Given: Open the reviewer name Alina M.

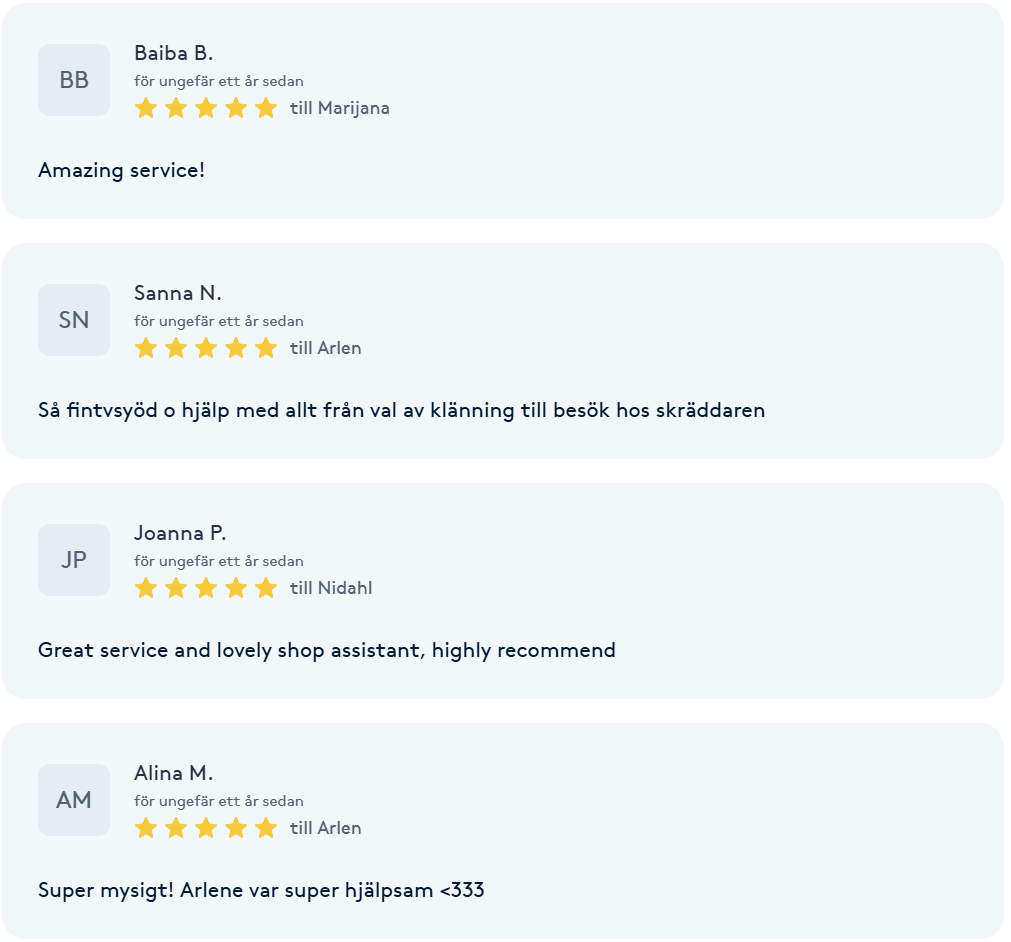Looking at the screenshot, I should coord(173,772).
